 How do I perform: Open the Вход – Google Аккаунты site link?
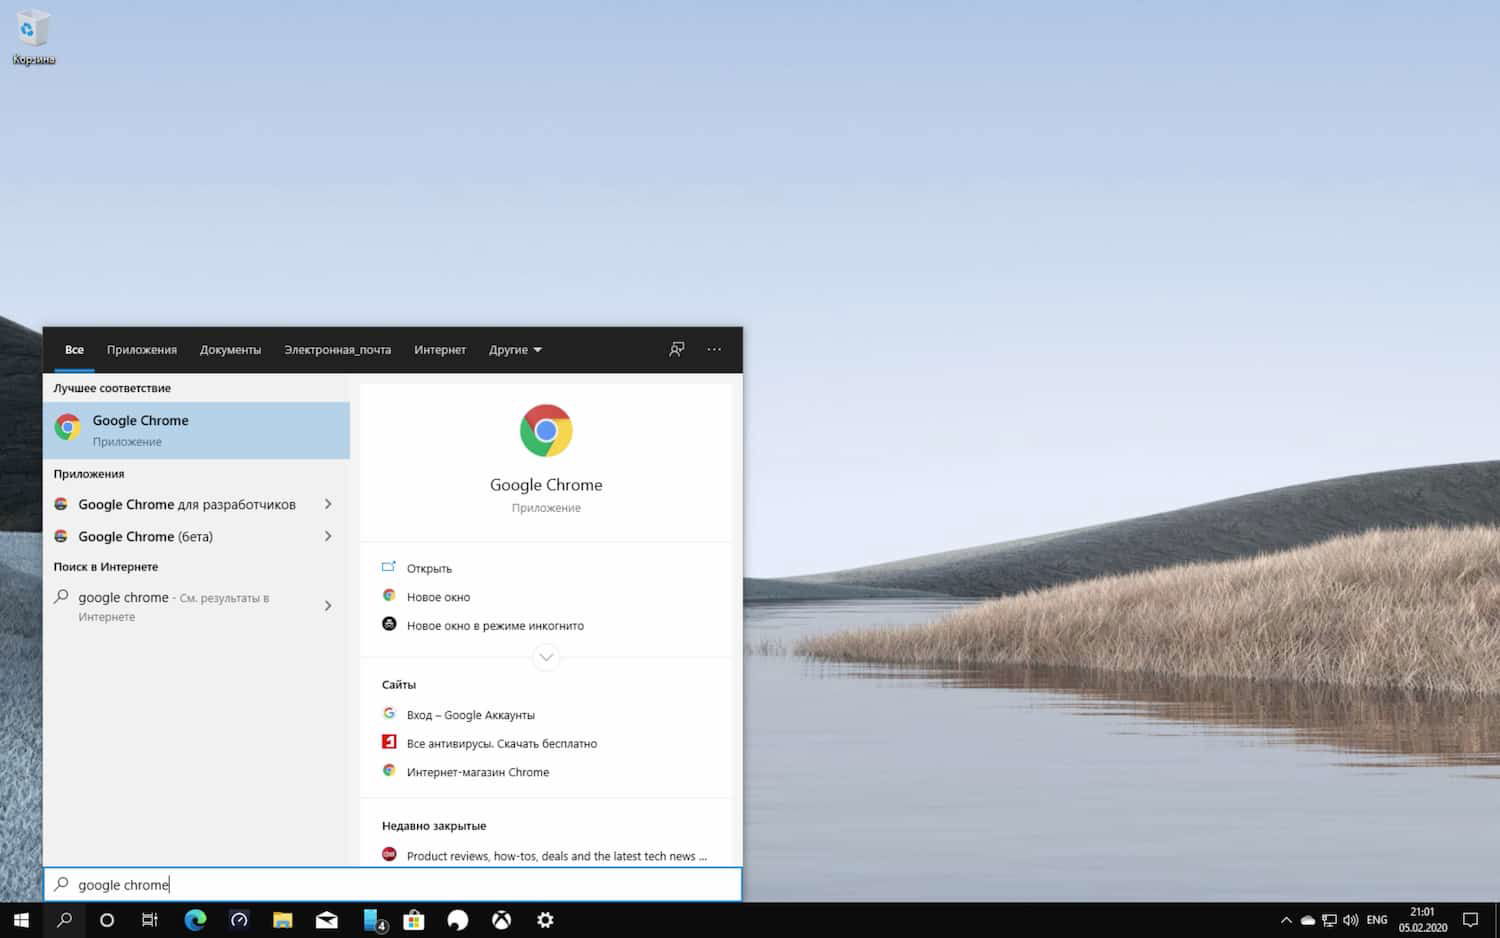(470, 714)
